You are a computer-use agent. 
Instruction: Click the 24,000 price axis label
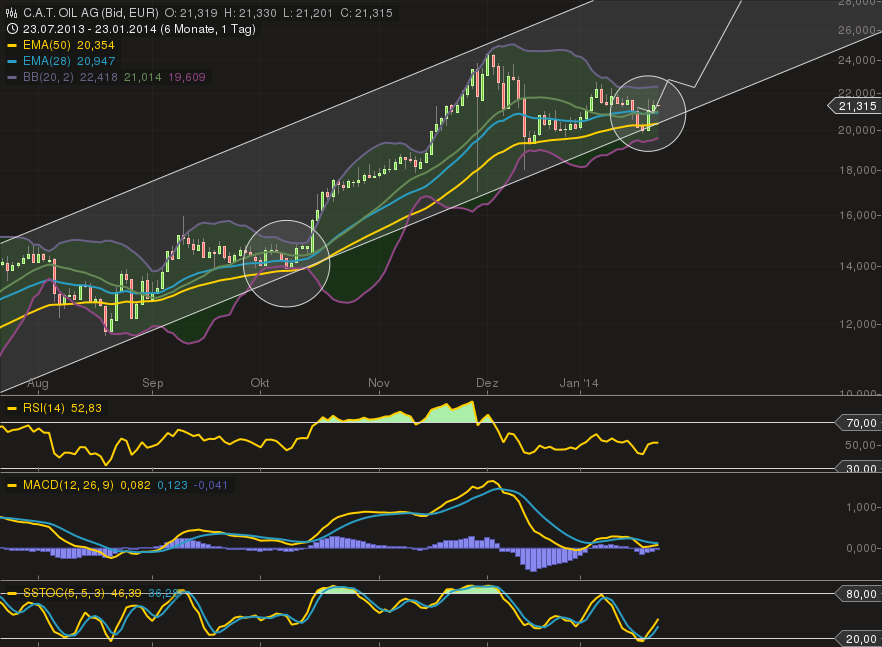coord(857,60)
